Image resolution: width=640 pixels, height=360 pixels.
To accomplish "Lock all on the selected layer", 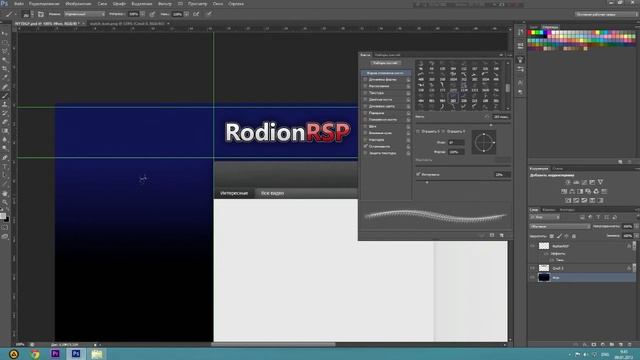I will point(574,236).
